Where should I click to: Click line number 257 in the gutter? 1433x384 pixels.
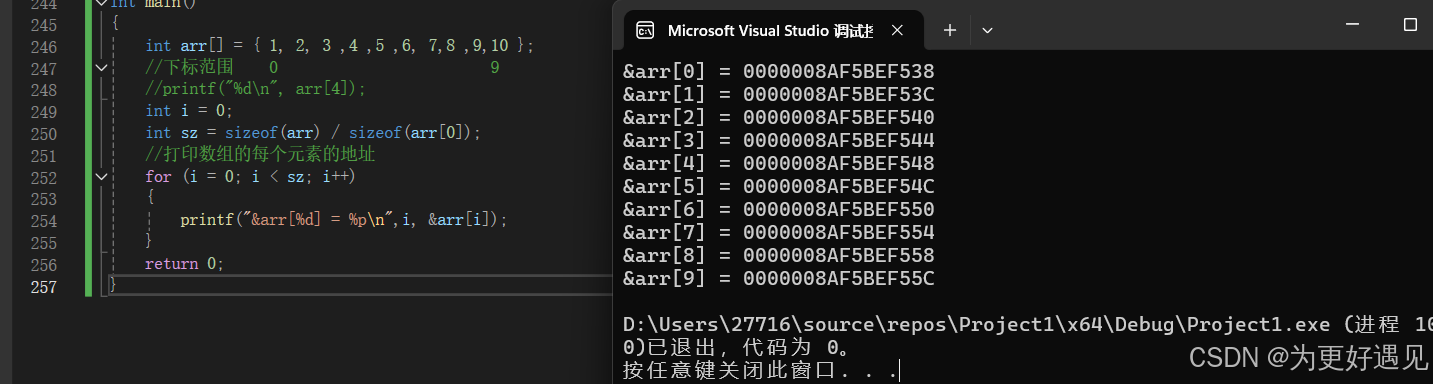pos(44,287)
